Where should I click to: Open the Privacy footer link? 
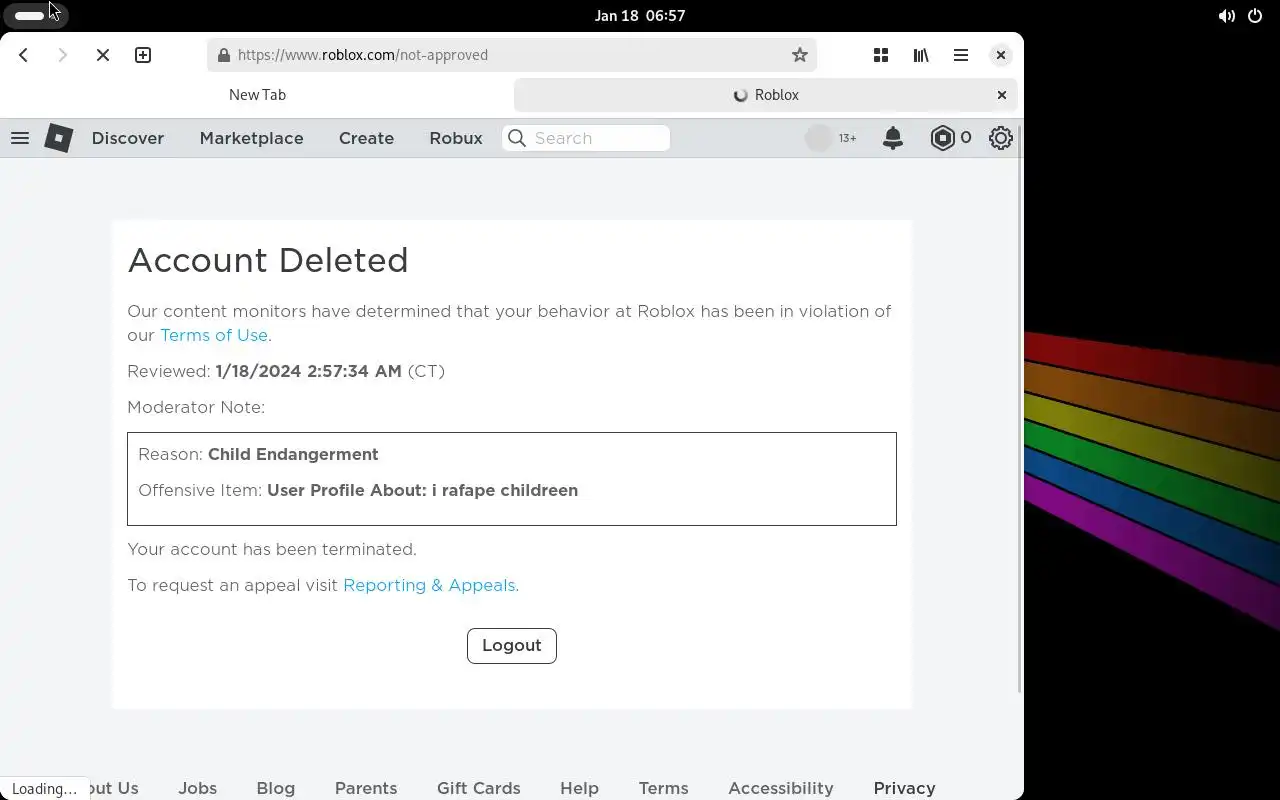coord(904,788)
